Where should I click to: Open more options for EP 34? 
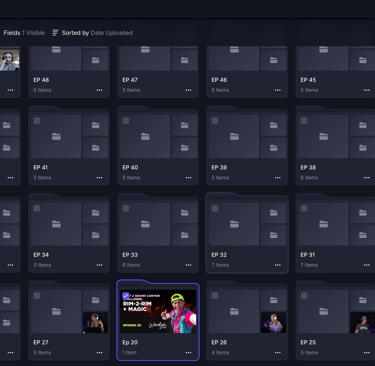pyautogui.click(x=99, y=265)
